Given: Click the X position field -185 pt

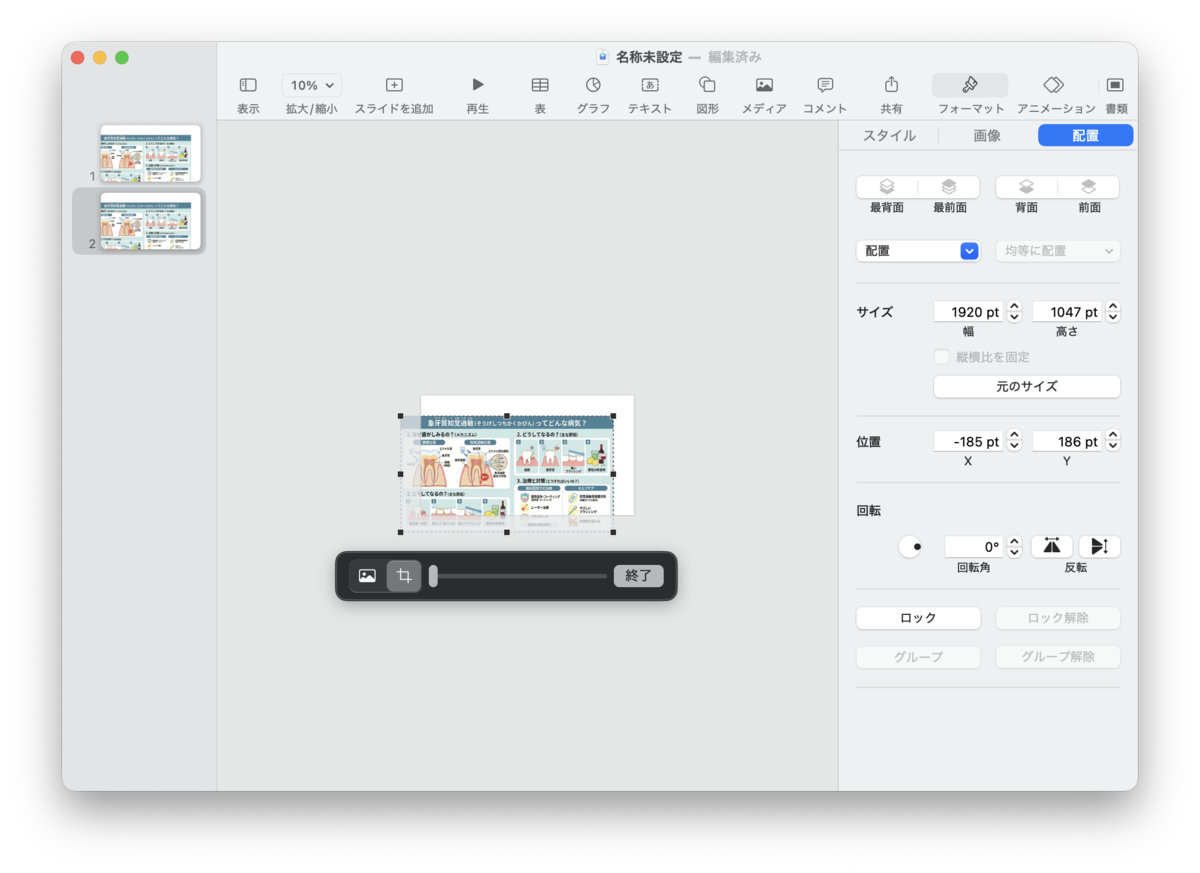Looking at the screenshot, I should (968, 441).
